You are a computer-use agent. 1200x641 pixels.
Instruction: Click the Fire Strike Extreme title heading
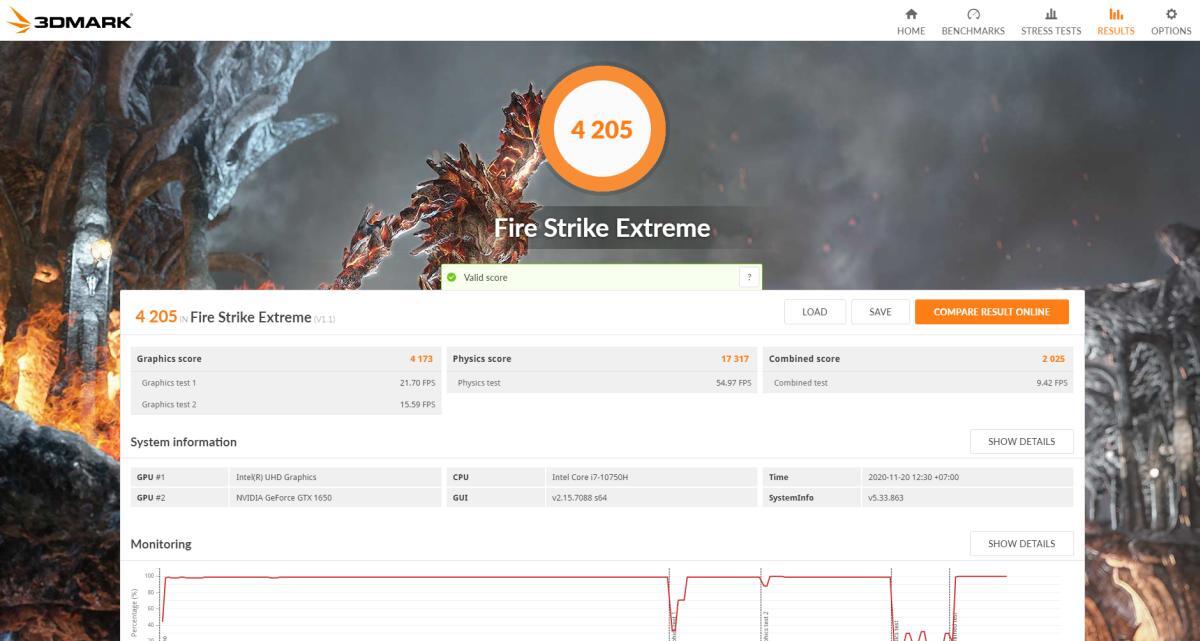point(602,228)
